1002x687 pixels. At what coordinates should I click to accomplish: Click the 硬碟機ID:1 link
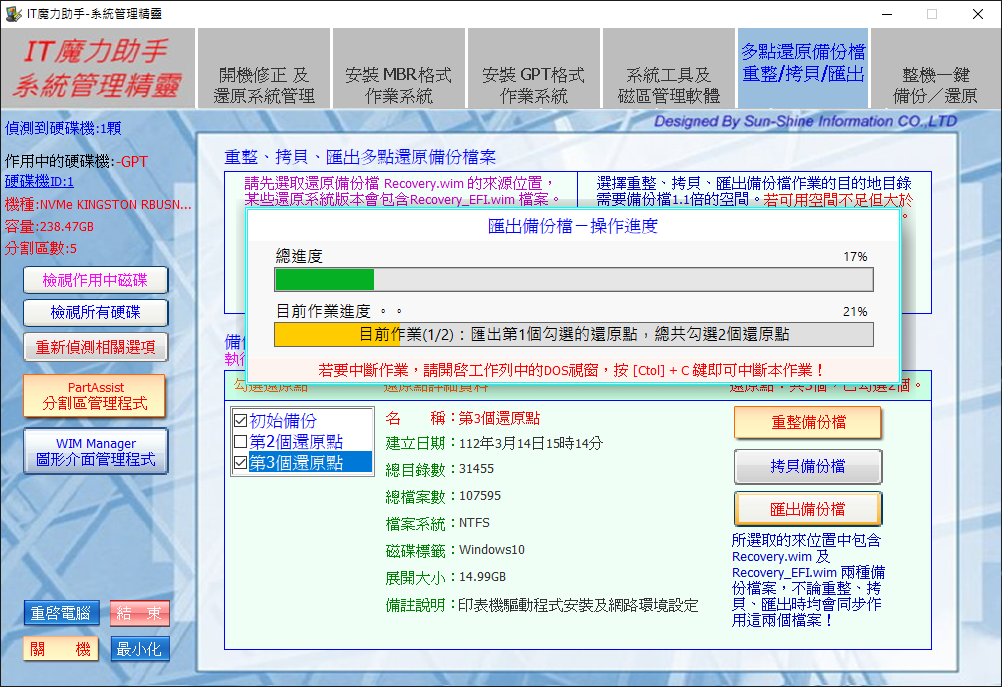(x=40, y=182)
